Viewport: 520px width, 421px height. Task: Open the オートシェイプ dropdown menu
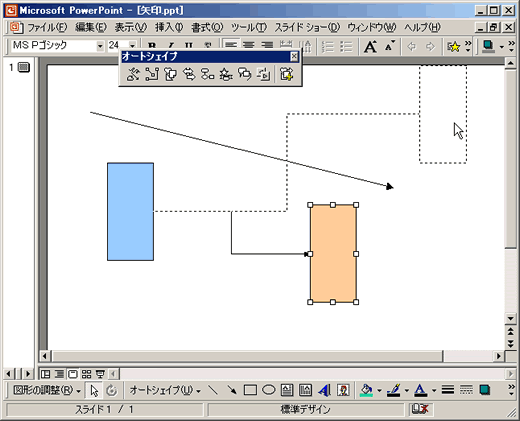pyautogui.click(x=165, y=390)
